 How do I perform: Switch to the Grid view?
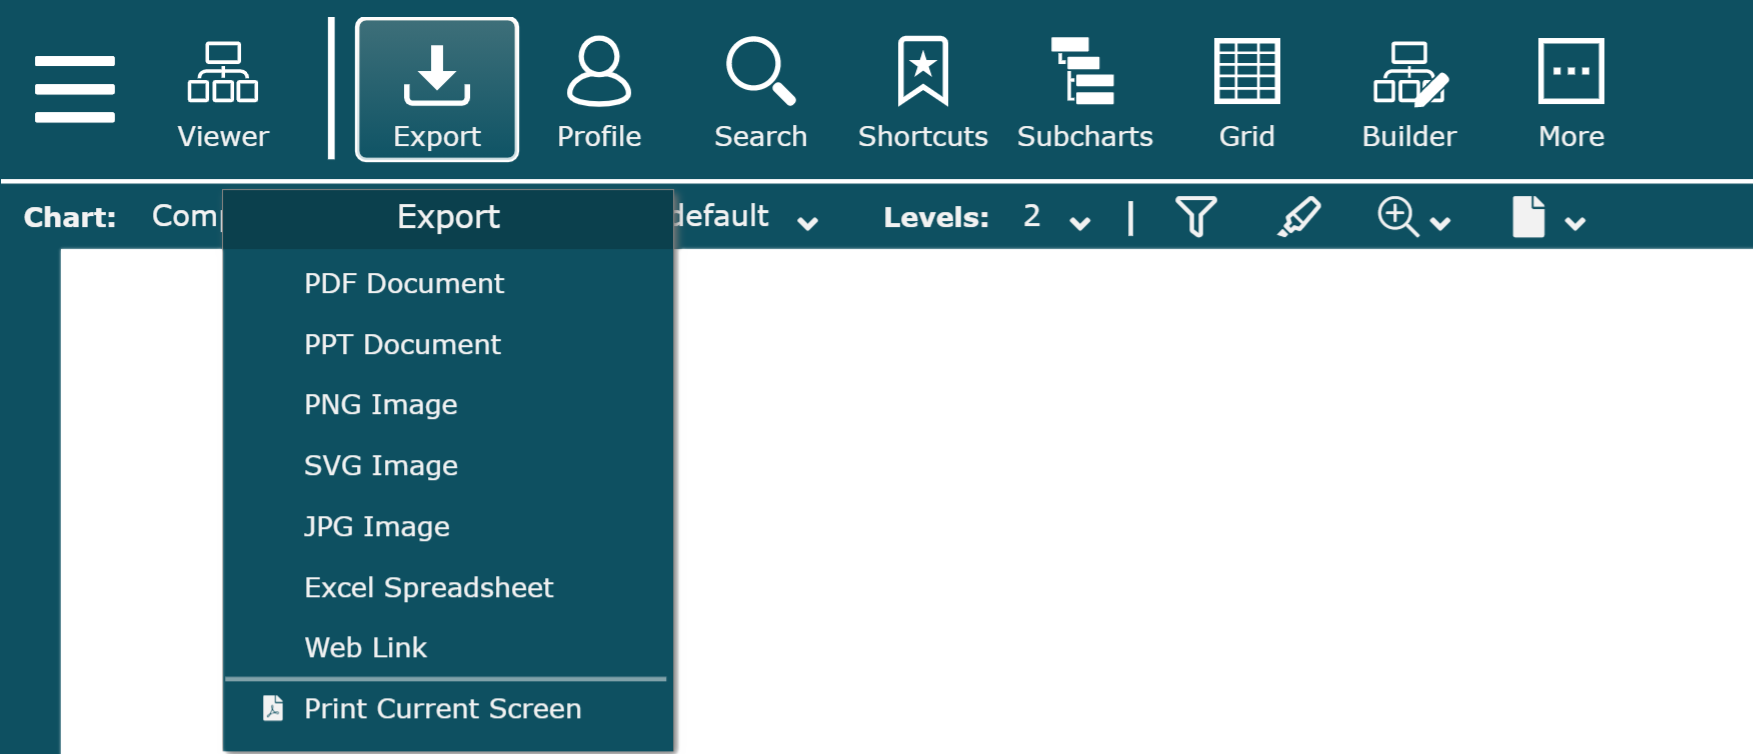coord(1246,93)
